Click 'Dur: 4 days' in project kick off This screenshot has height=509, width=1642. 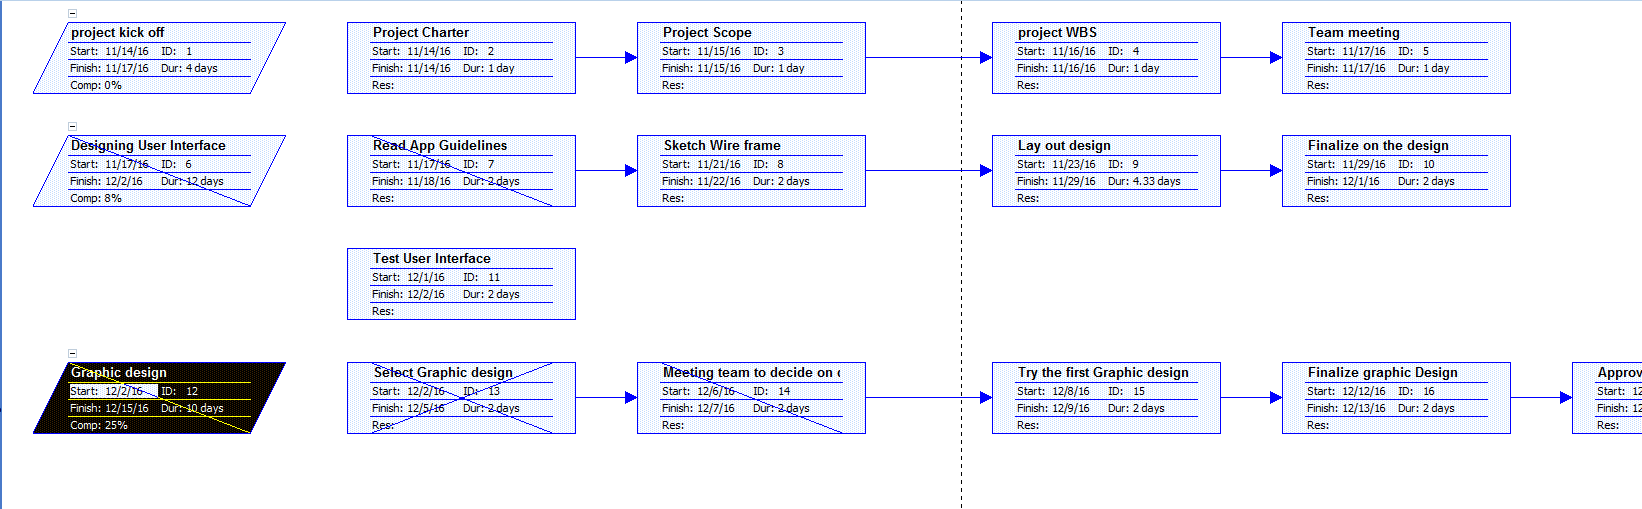point(189,69)
